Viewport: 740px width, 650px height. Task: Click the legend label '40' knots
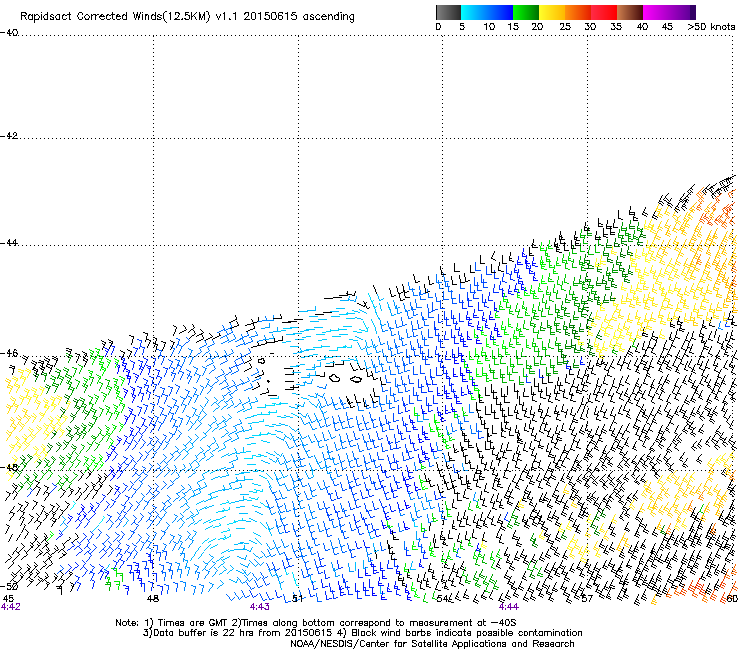(642, 27)
